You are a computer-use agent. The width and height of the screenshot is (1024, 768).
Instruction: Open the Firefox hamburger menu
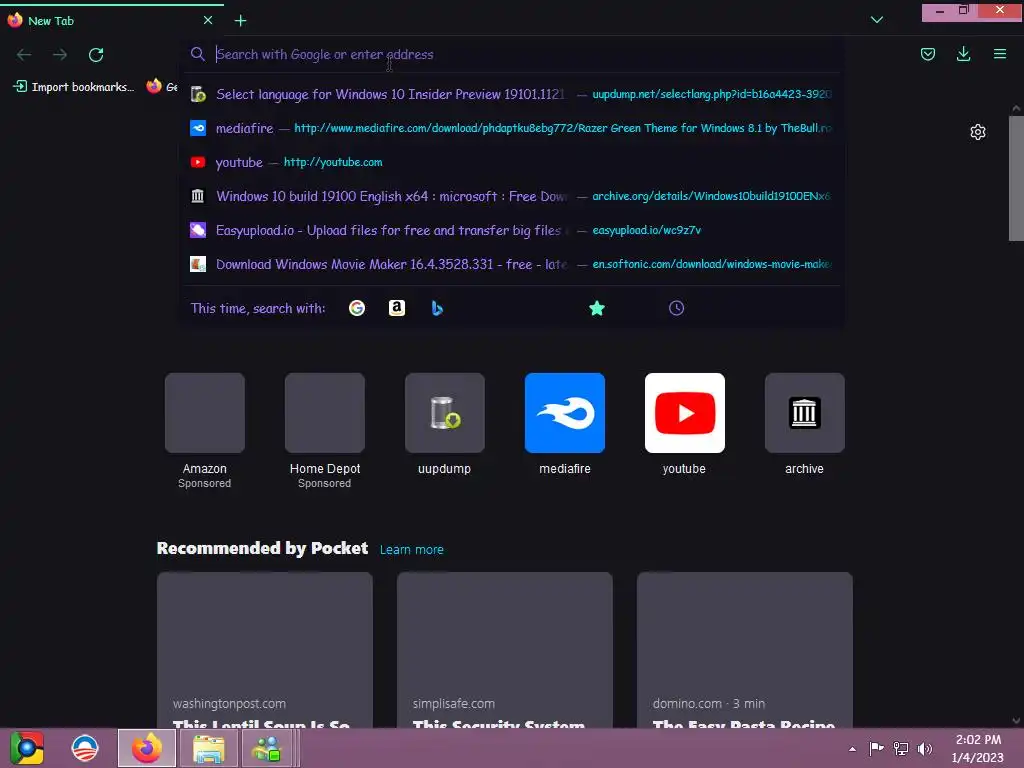[1000, 54]
